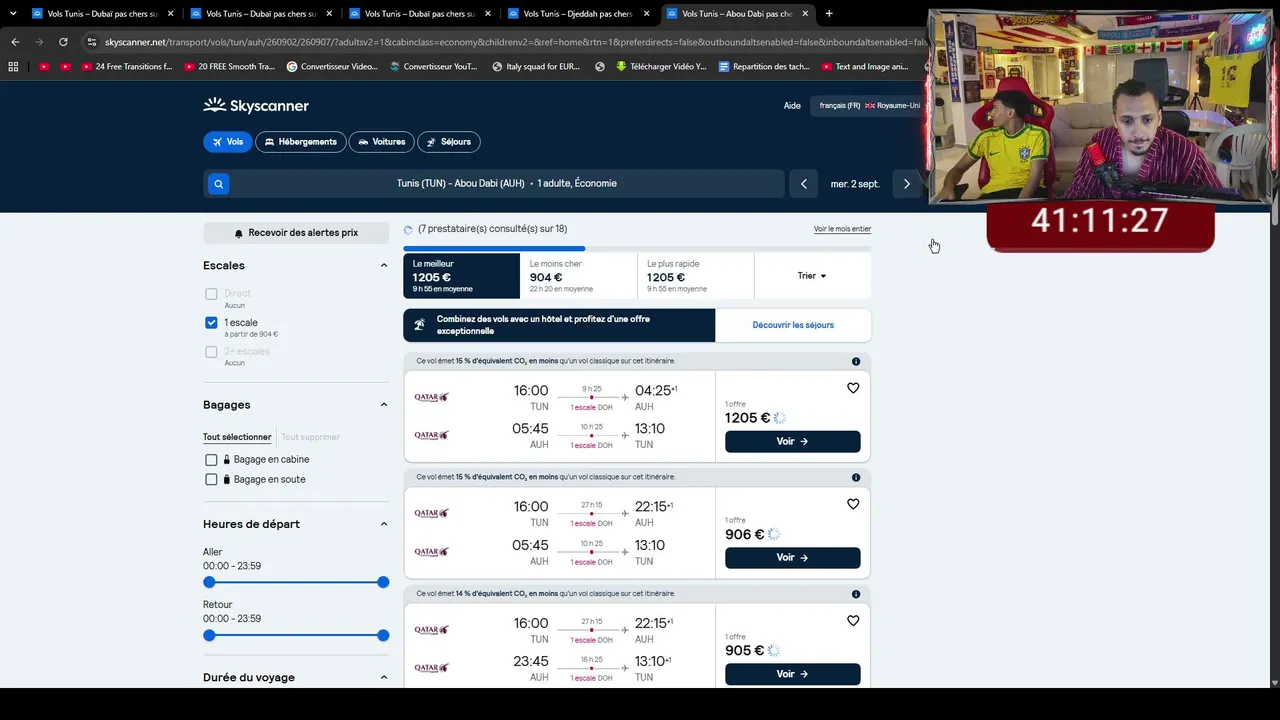This screenshot has height=720, width=1280.
Task: Open CO2 info icon above 905 € flight
Action: tap(856, 594)
